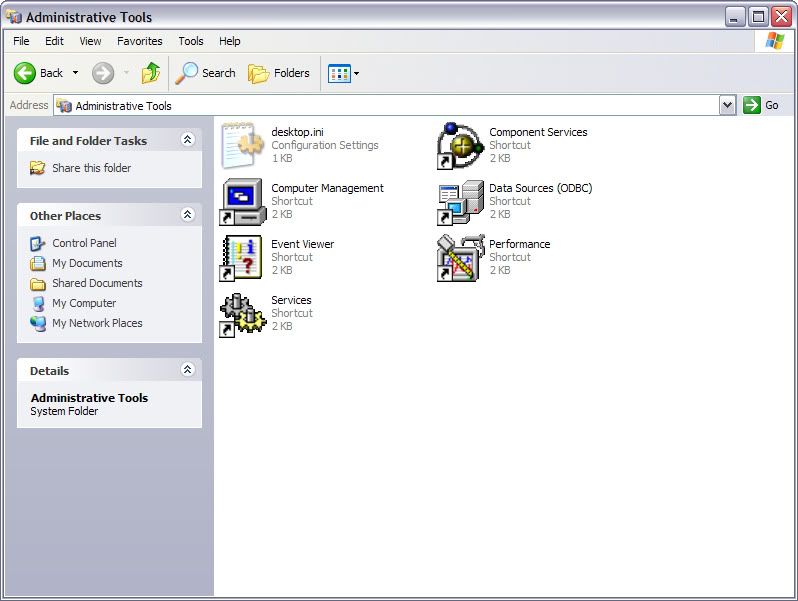Viewport: 798px width, 601px height.
Task: Open the Favorites menu
Action: tap(139, 41)
